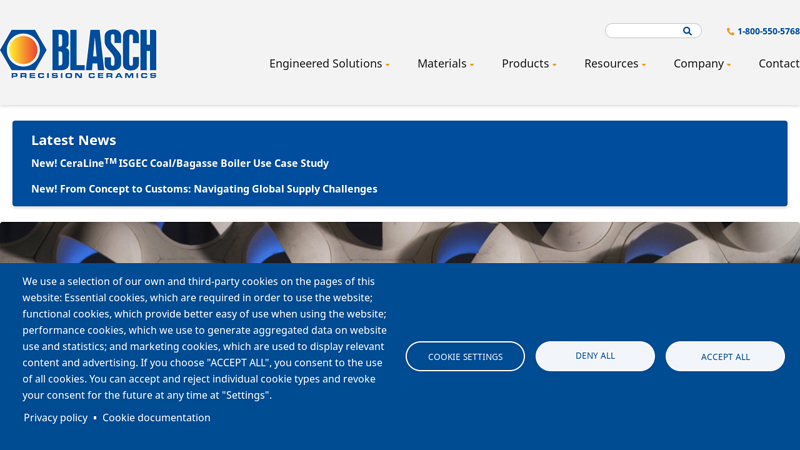Open CeraLine ISGEC Boiler case study link

[x=180, y=163]
